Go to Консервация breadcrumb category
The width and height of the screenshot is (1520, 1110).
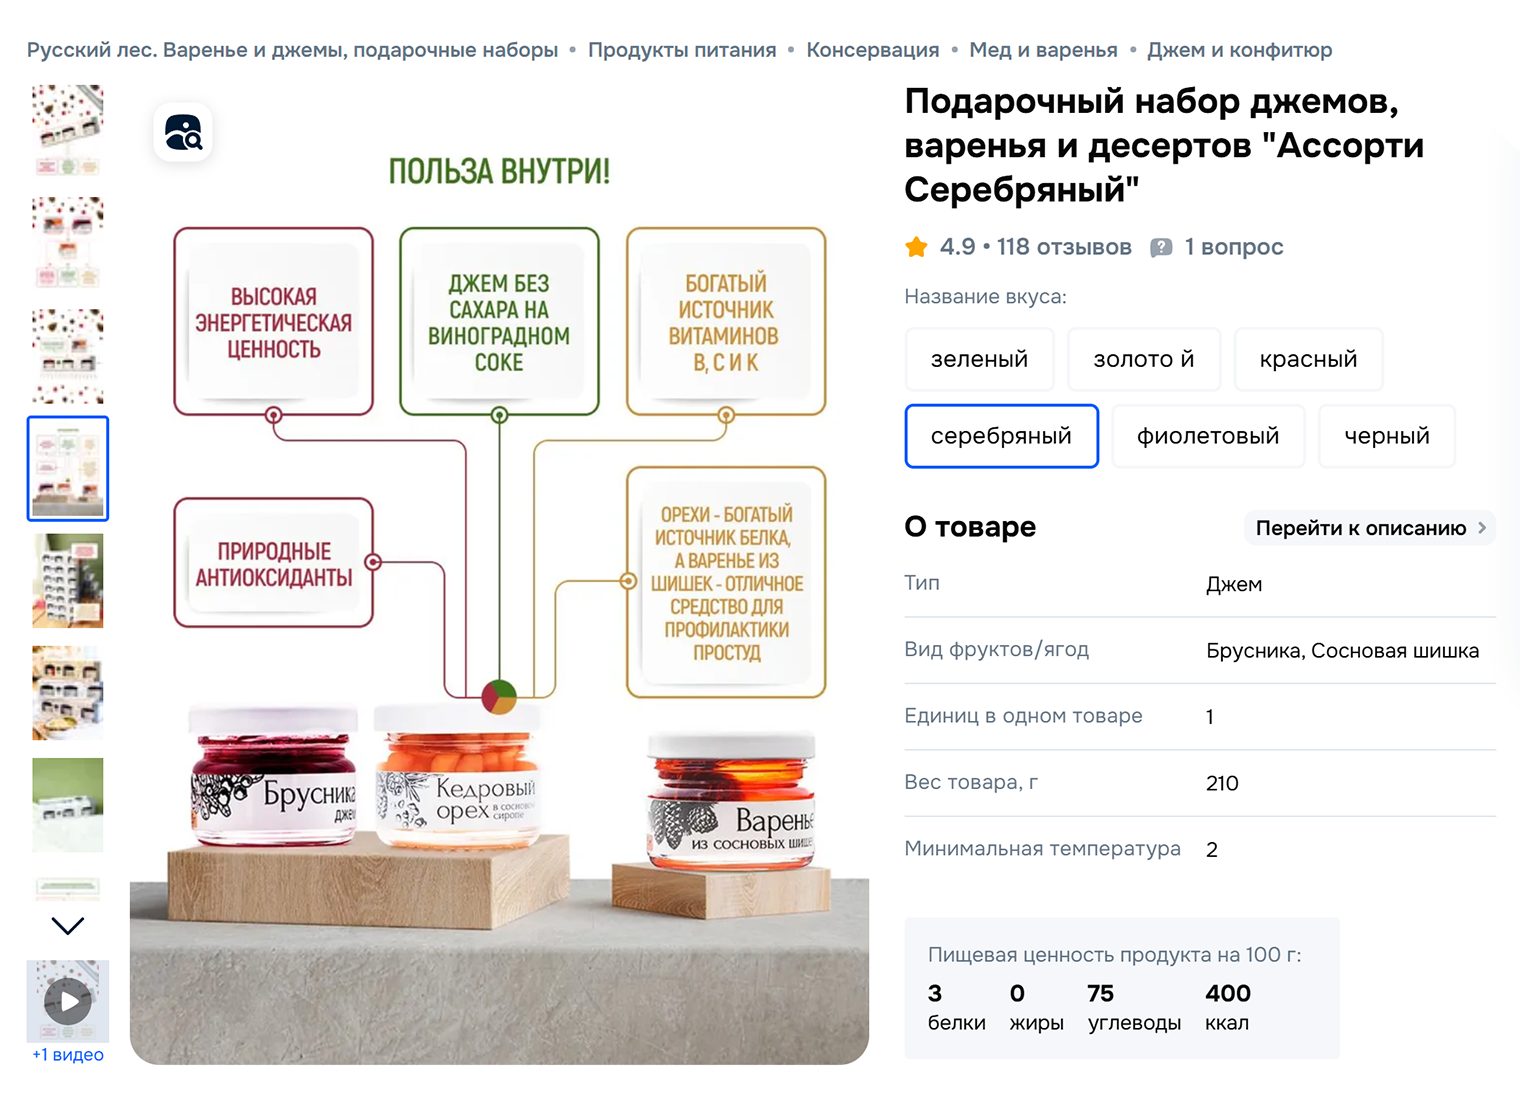coord(873,50)
